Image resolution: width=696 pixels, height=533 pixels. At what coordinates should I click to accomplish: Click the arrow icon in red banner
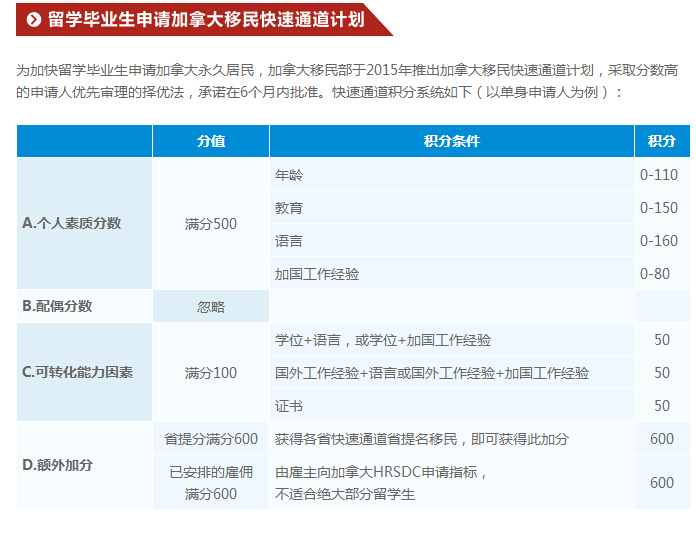(34, 20)
